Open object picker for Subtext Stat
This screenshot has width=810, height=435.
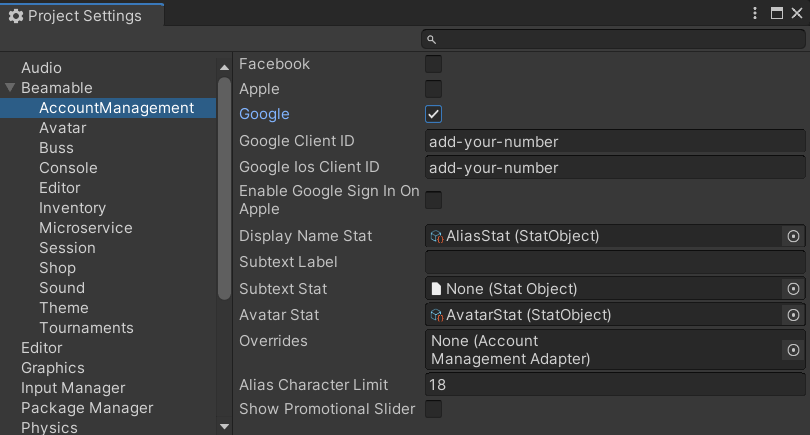(x=793, y=288)
